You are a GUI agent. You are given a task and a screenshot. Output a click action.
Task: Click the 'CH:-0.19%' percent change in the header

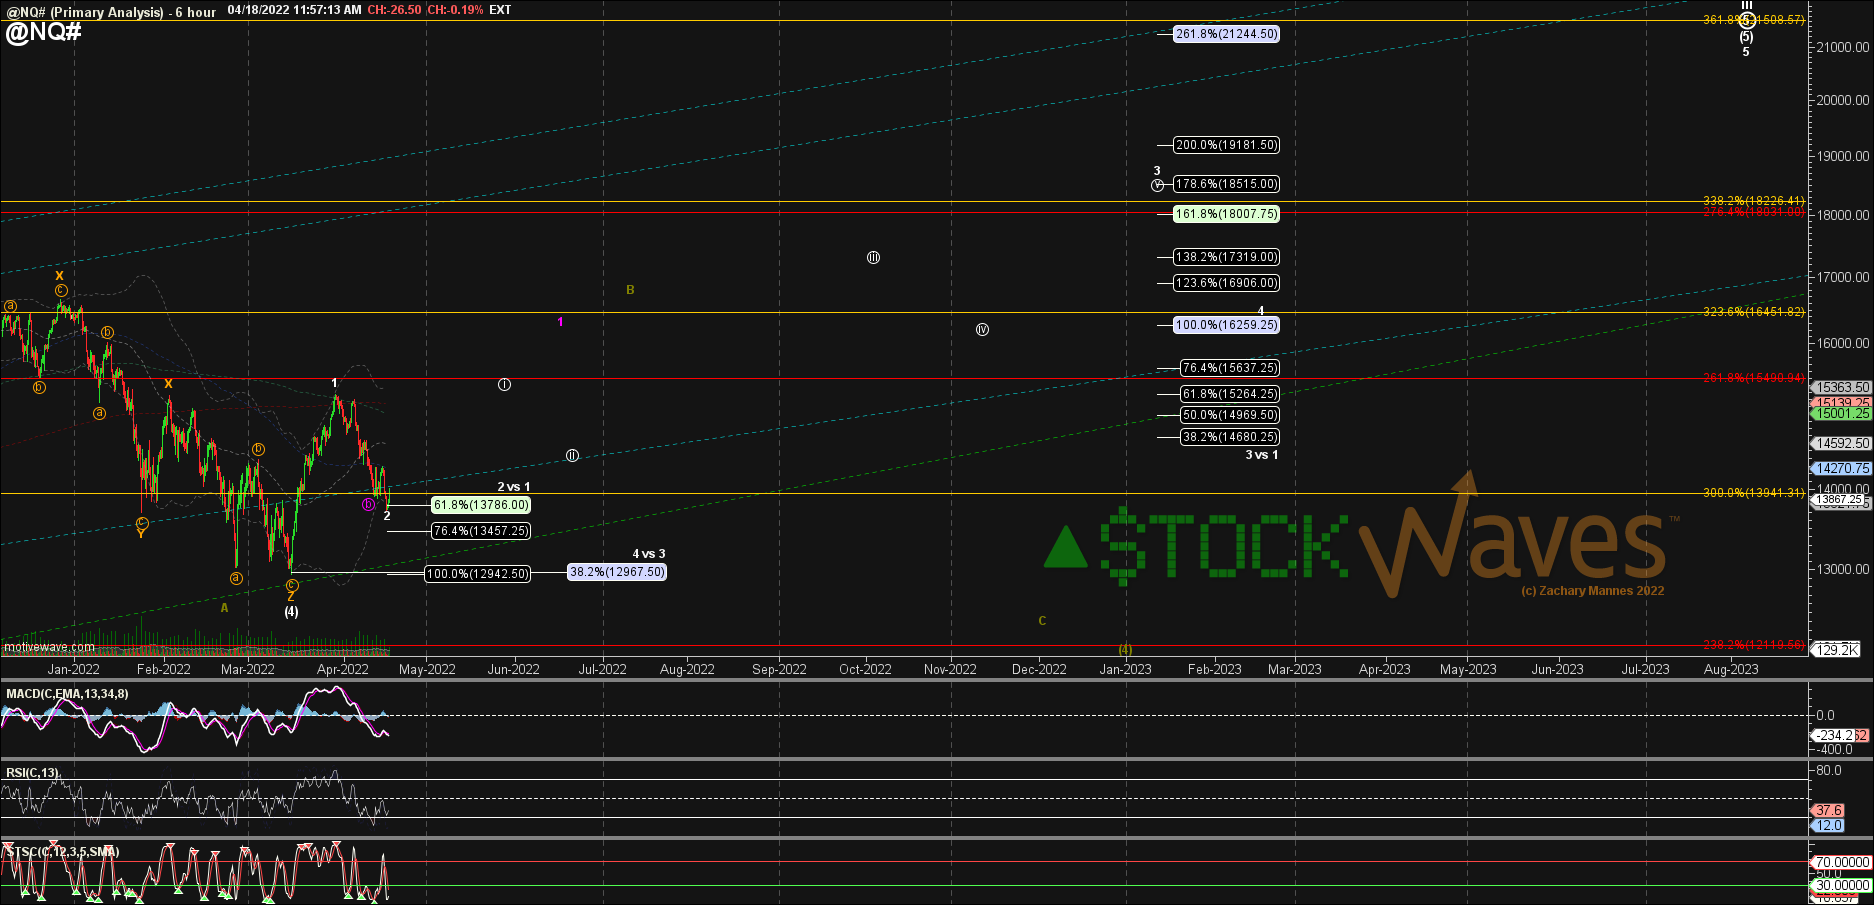pos(455,10)
